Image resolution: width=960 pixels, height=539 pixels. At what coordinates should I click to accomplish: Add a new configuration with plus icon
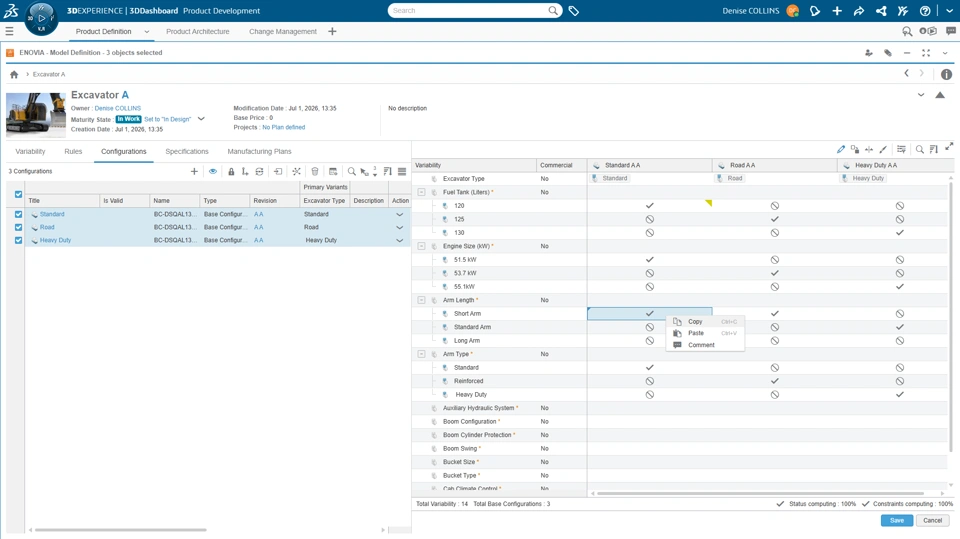coord(194,172)
